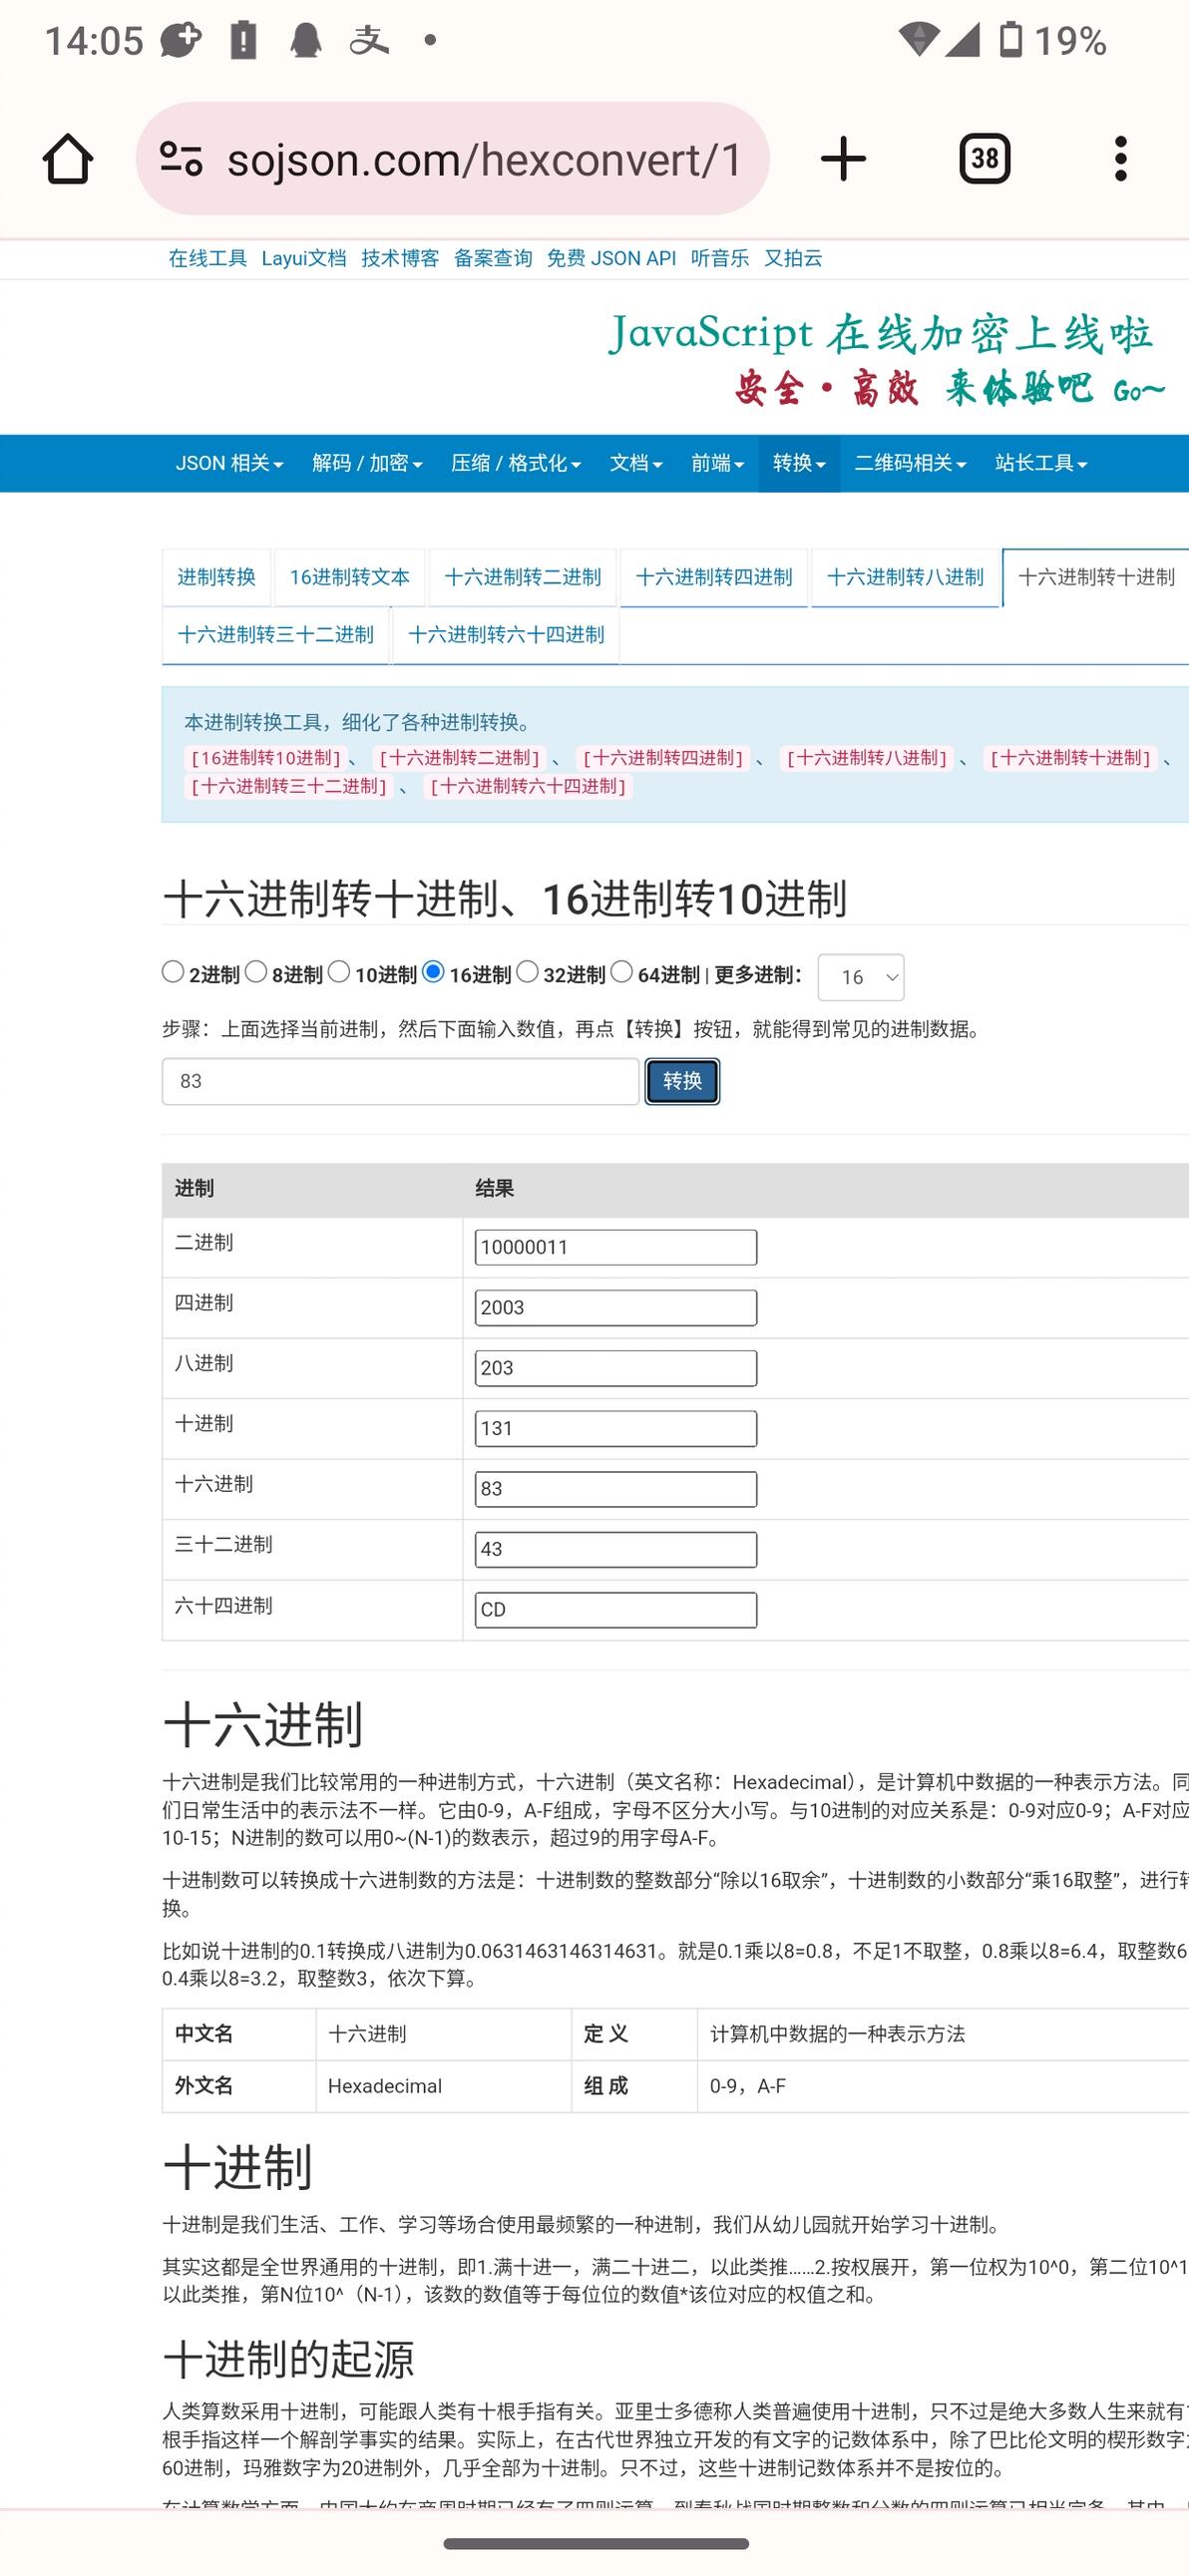Tap the 十进制的起源 heading
The height and width of the screenshot is (2576, 1189).
288,2359
